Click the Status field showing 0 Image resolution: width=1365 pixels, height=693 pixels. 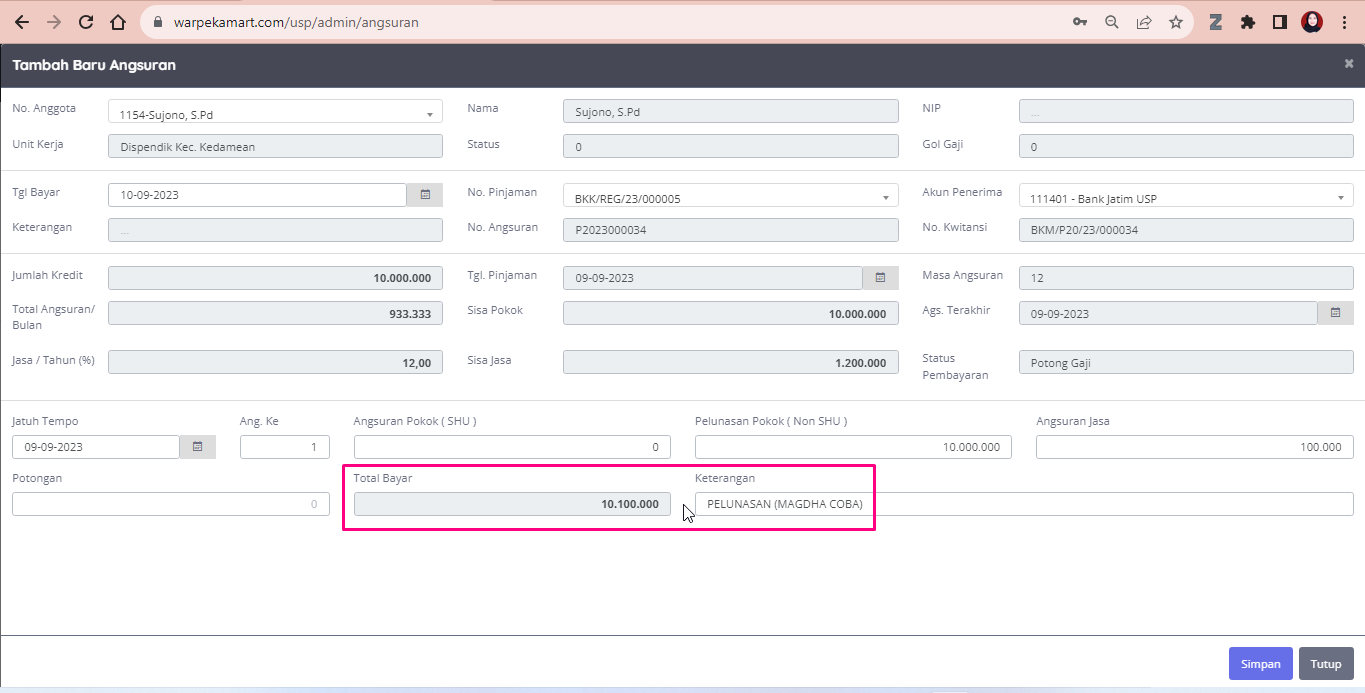(x=731, y=146)
